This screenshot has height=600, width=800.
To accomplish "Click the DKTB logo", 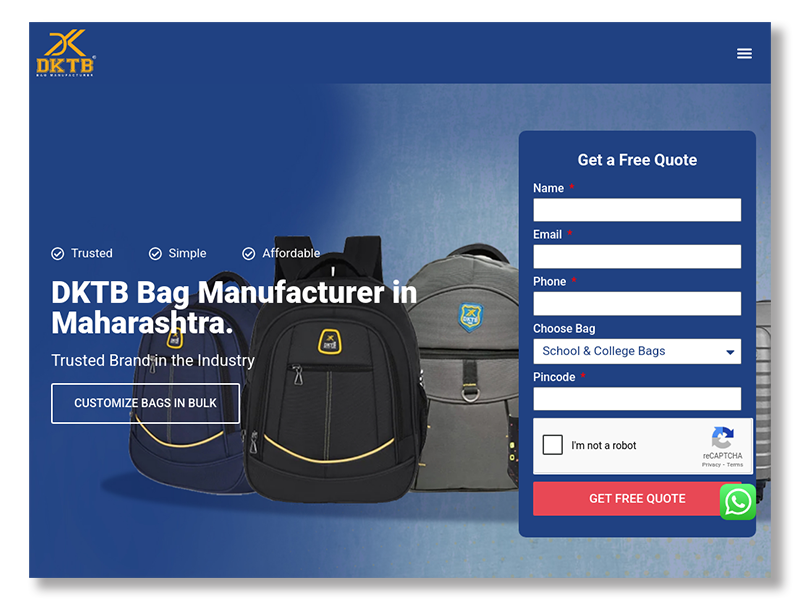I will 66,53.
